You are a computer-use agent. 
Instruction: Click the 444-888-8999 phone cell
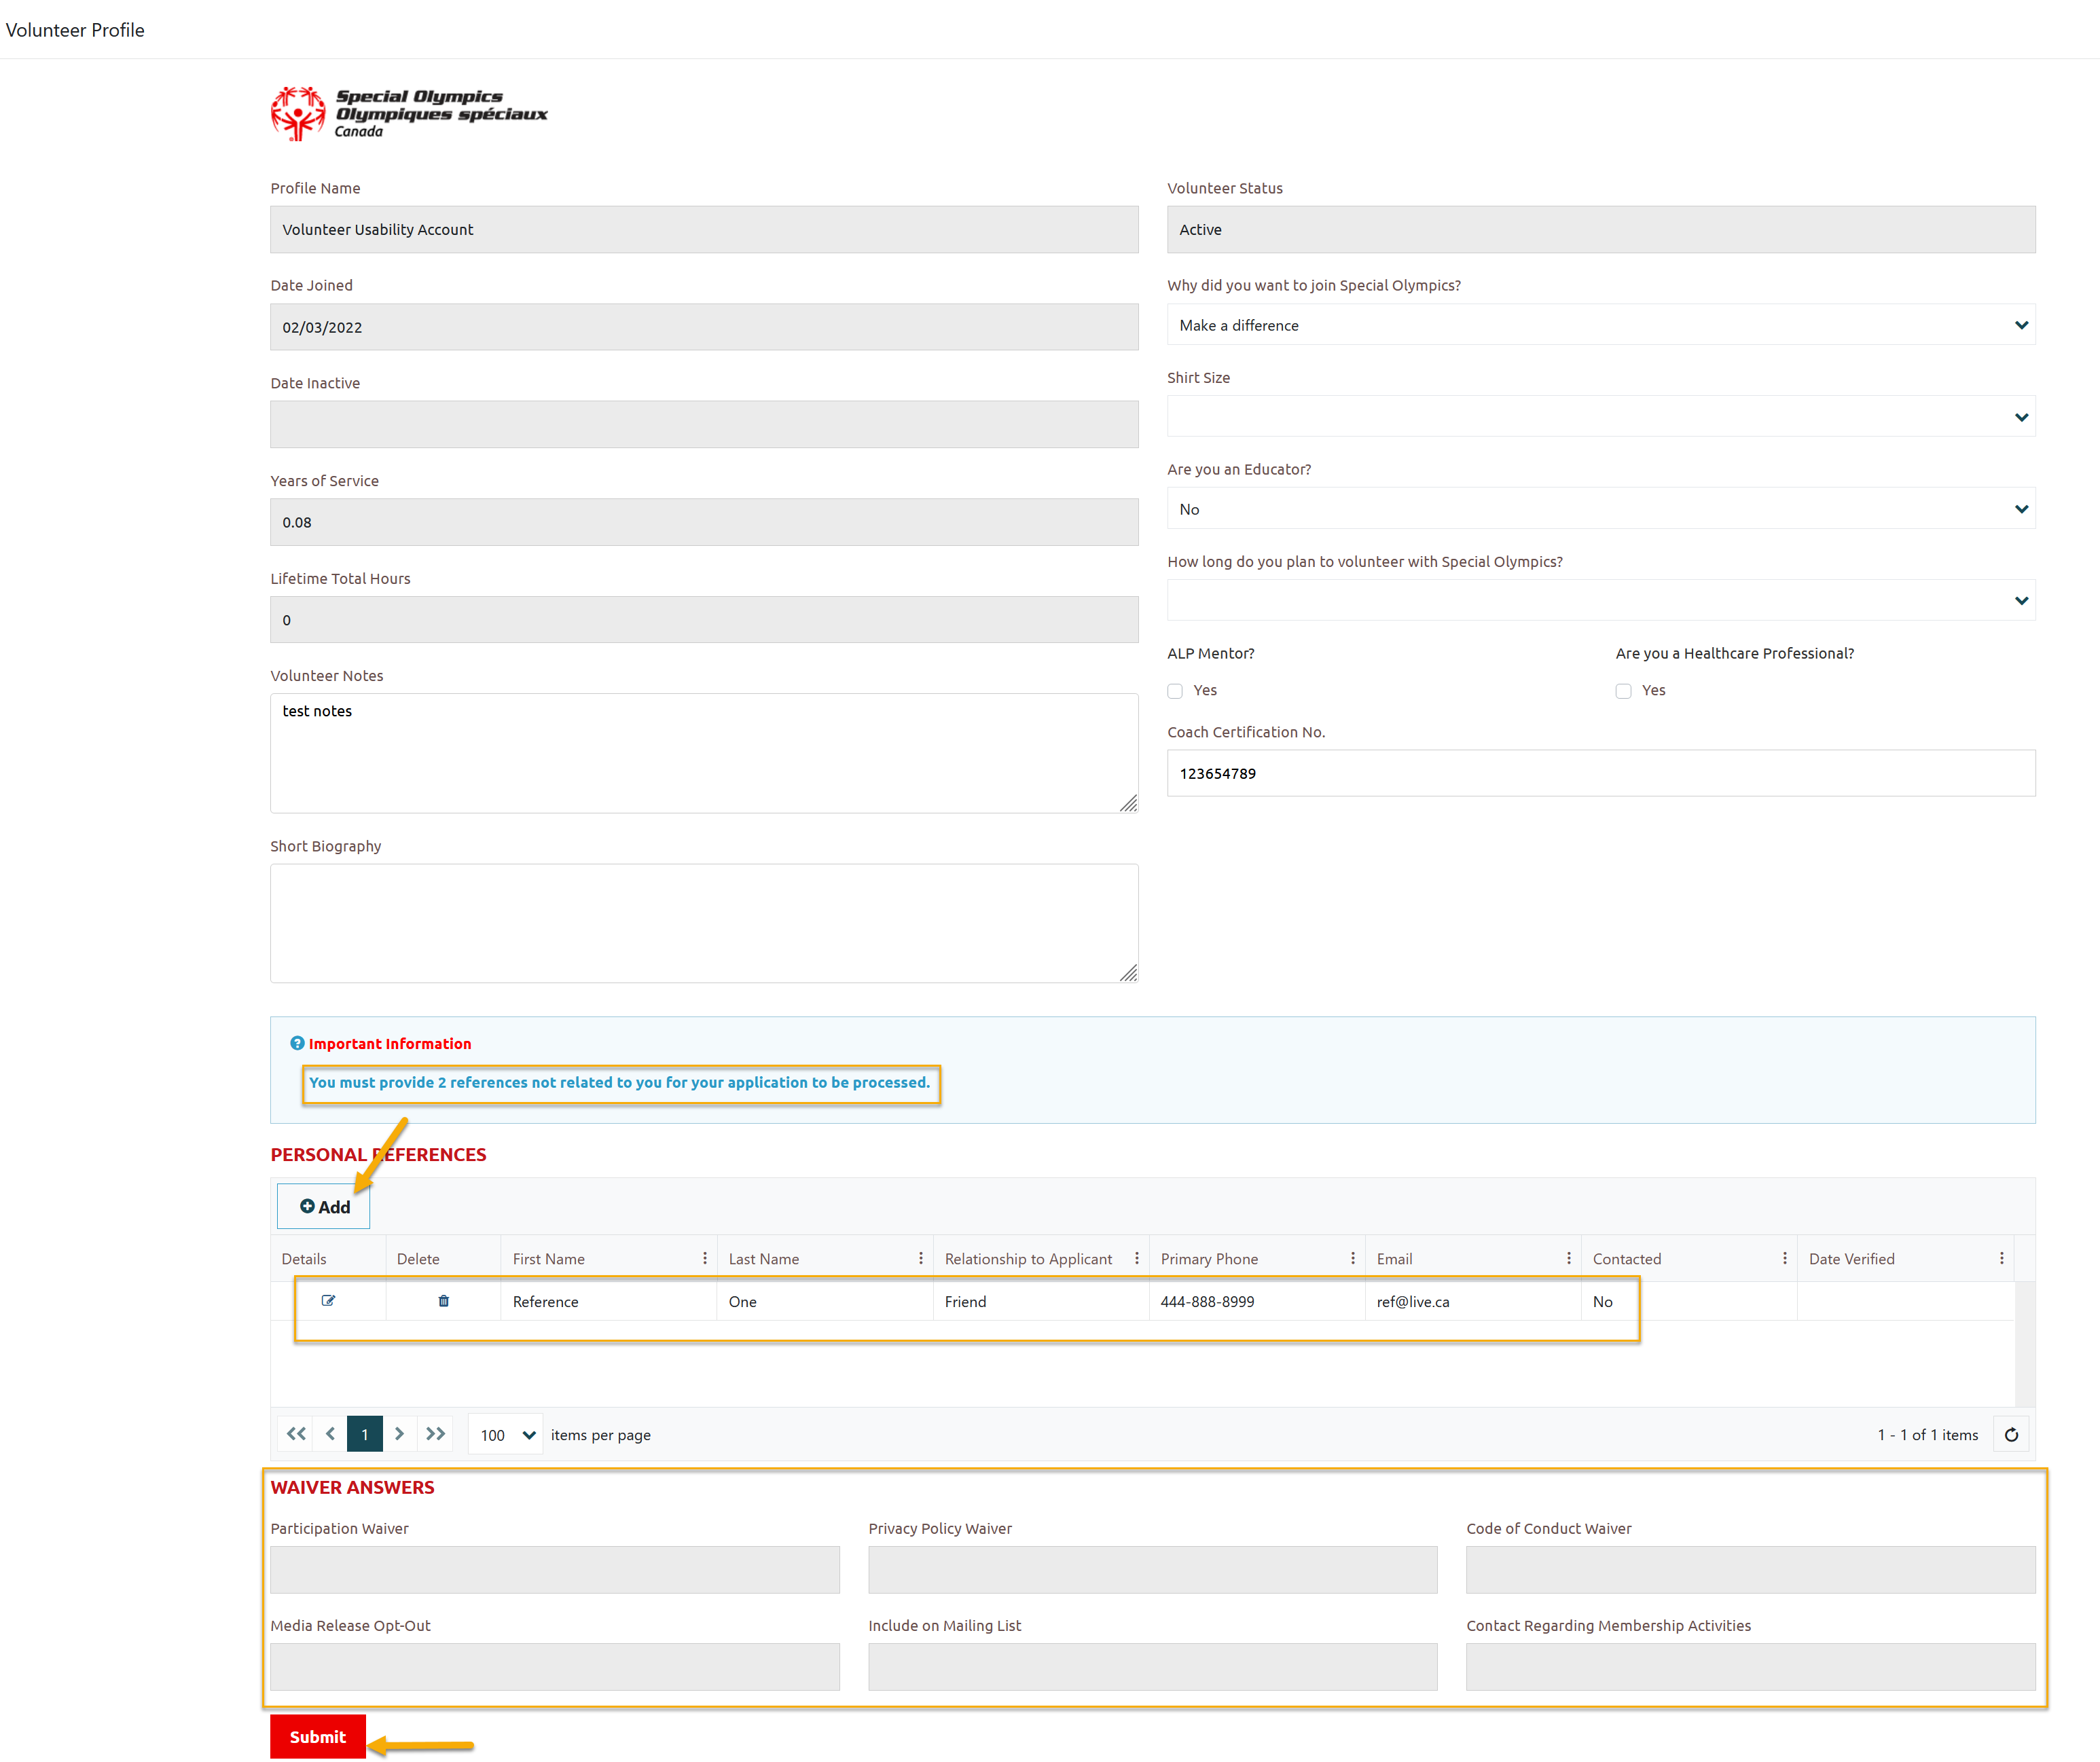[x=1256, y=1301]
